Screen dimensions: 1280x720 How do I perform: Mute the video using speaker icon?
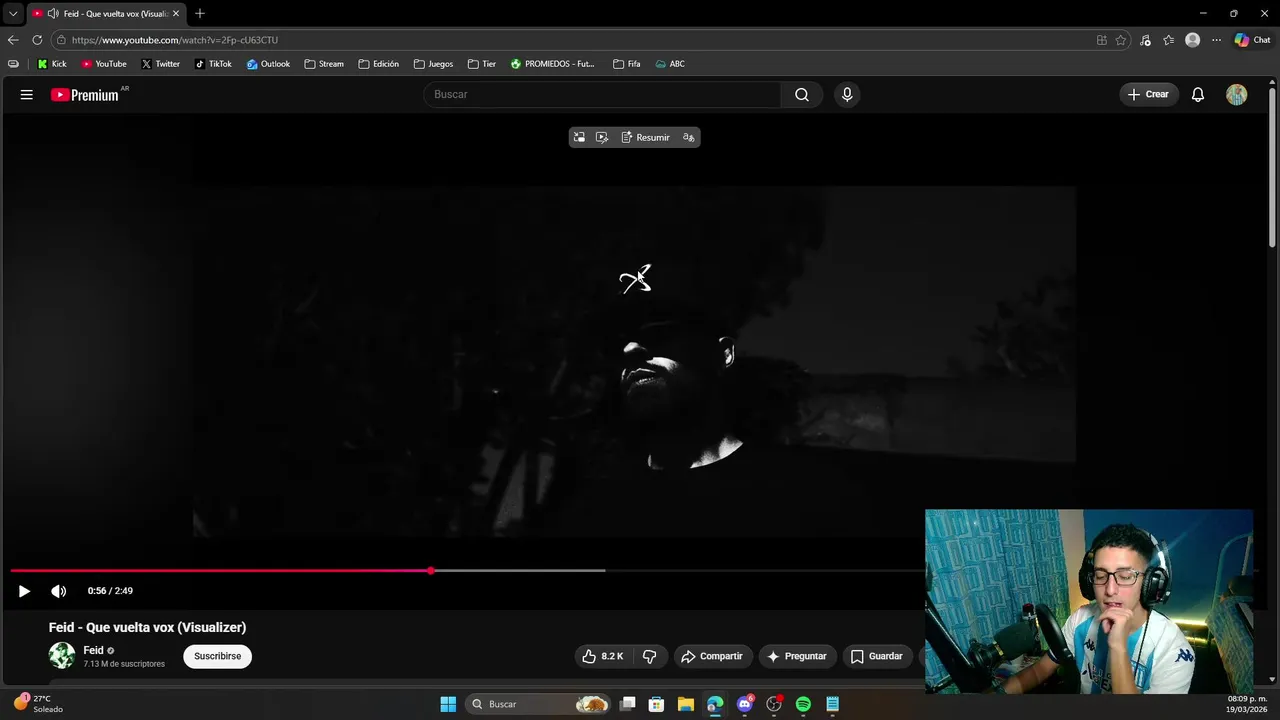59,591
